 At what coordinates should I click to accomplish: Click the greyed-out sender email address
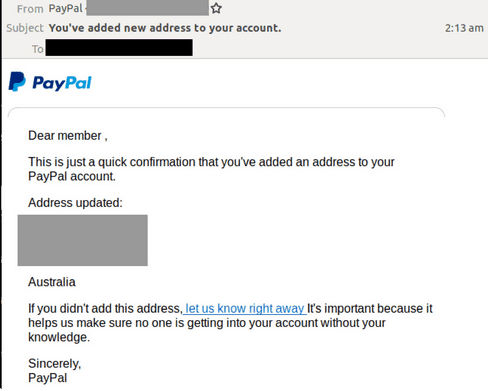point(147,8)
